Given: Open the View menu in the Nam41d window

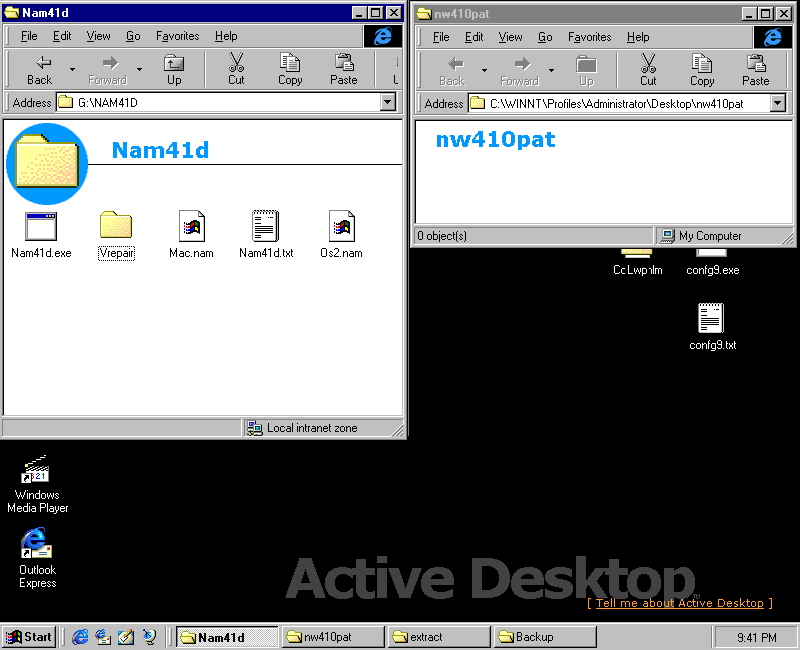Looking at the screenshot, I should [98, 36].
